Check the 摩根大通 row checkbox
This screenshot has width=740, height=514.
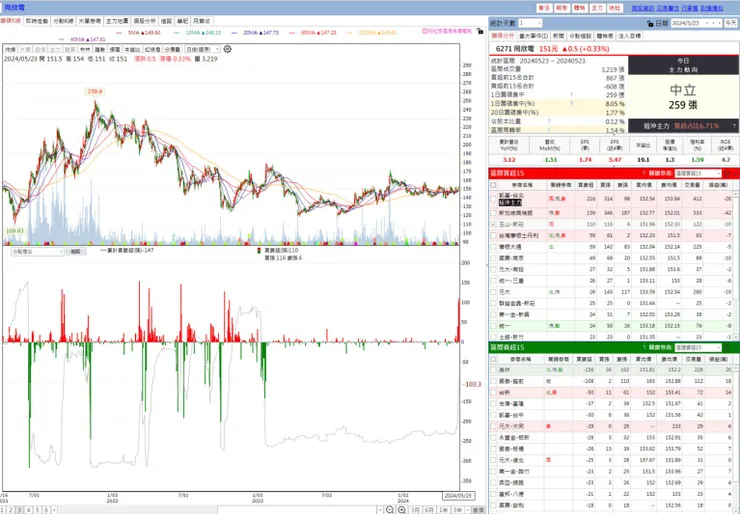[x=494, y=247]
